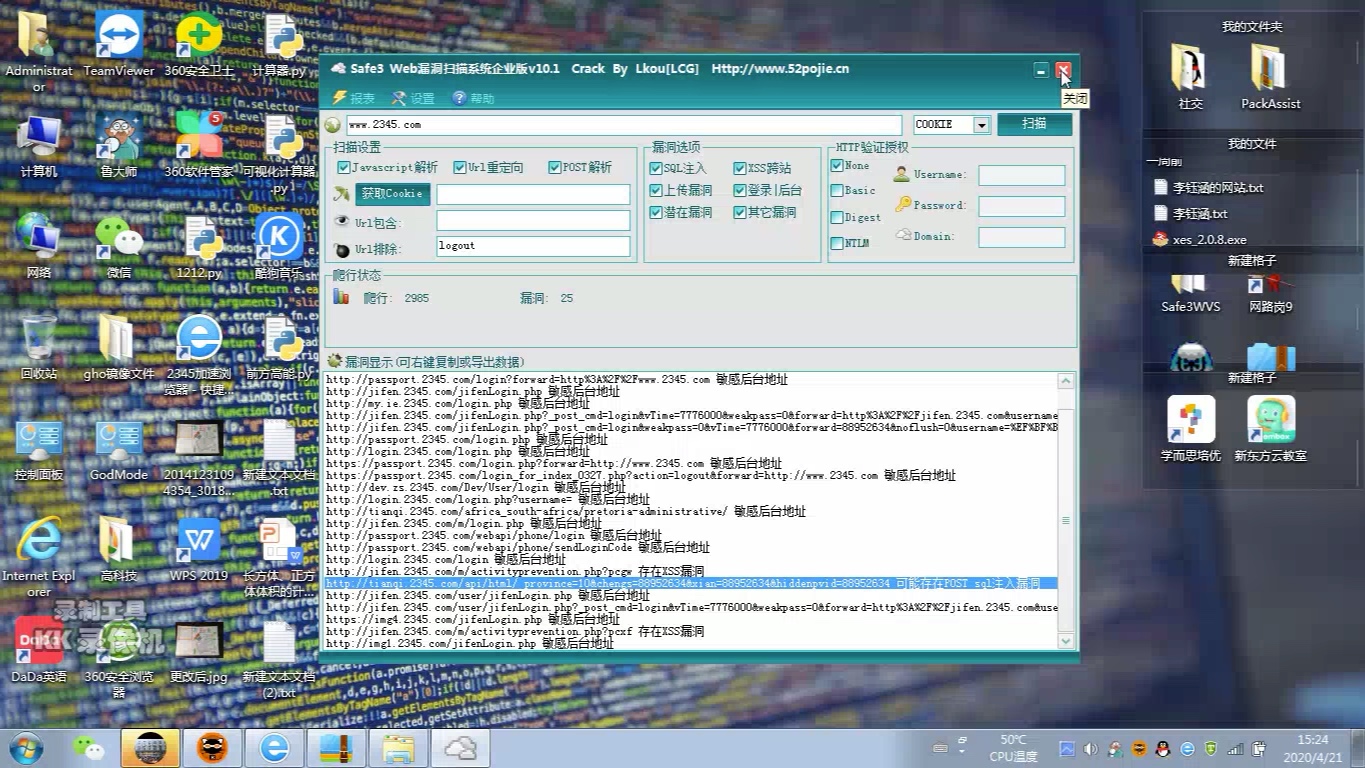Click the Cookie text input field

tap(533, 194)
